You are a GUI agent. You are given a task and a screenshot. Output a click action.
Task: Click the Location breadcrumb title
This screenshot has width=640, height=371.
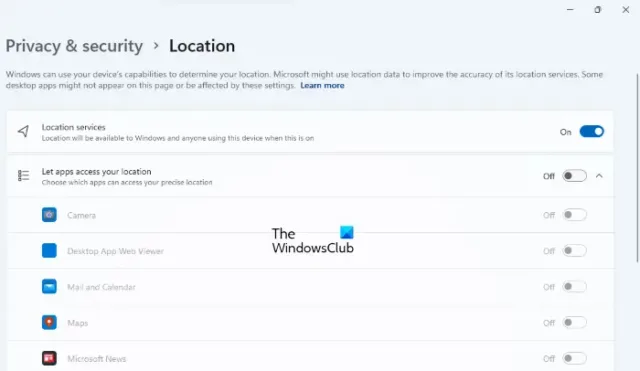click(202, 46)
